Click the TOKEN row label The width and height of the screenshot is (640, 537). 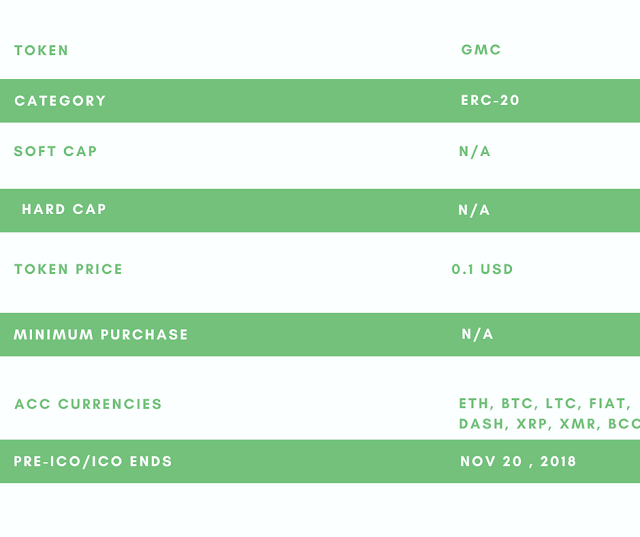click(x=41, y=50)
